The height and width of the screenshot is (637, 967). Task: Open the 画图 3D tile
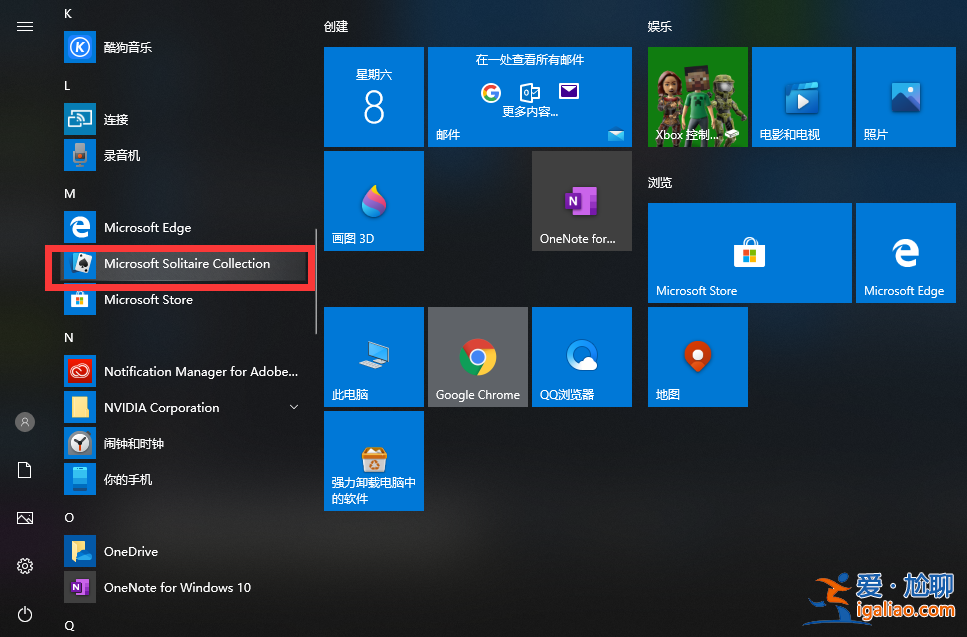point(373,201)
